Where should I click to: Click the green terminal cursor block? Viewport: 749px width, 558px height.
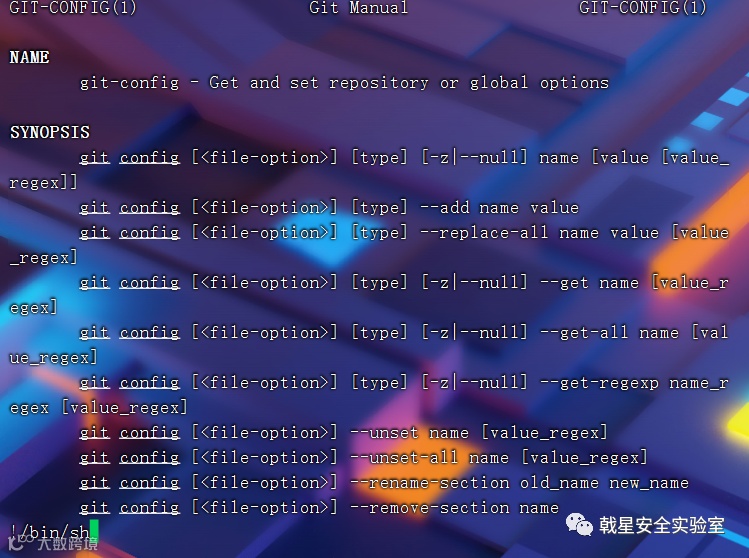pos(94,530)
